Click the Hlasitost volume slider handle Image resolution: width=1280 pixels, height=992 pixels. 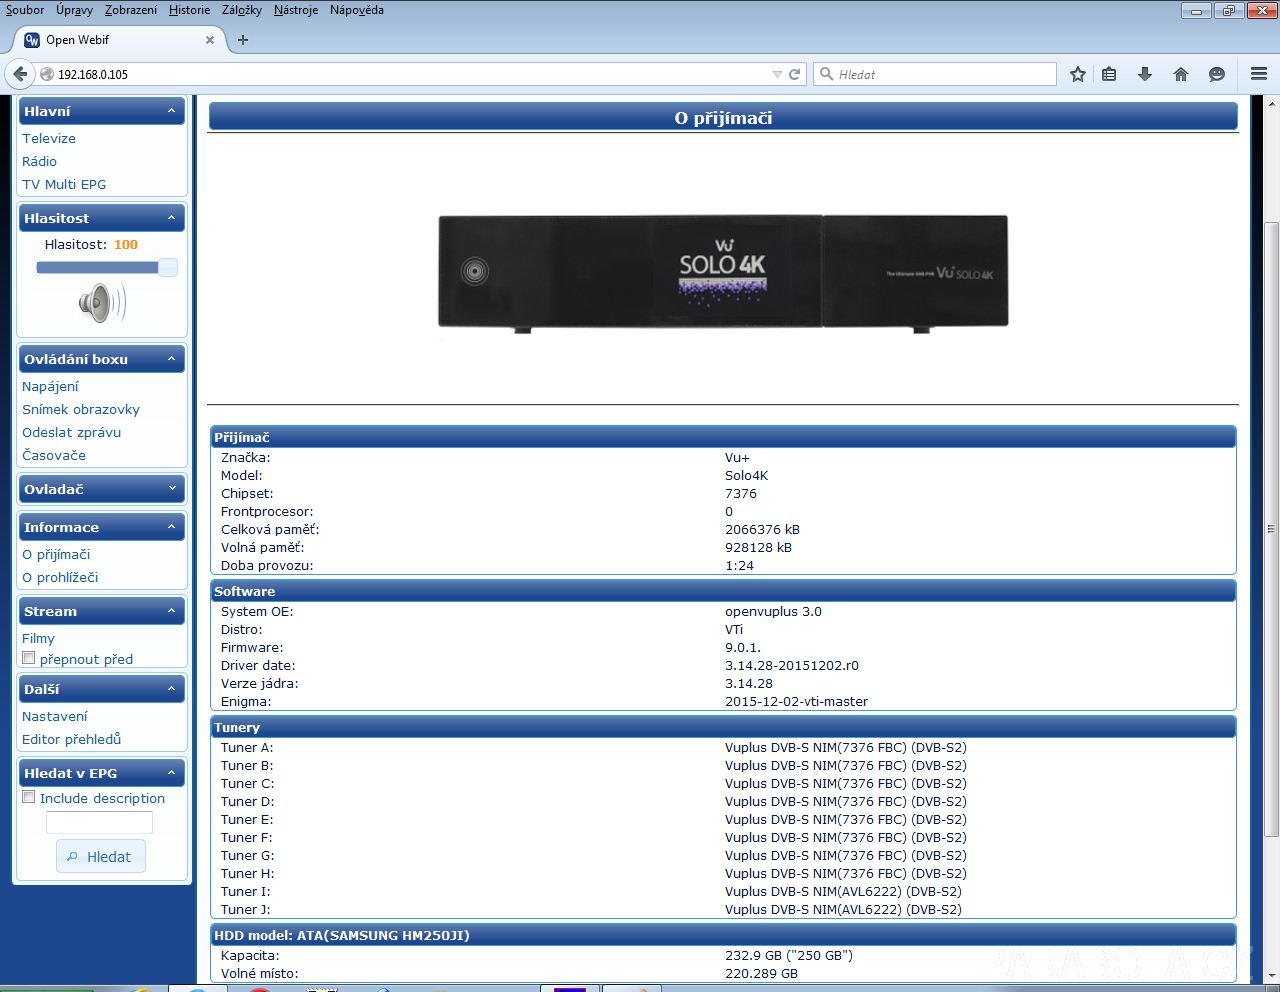168,267
